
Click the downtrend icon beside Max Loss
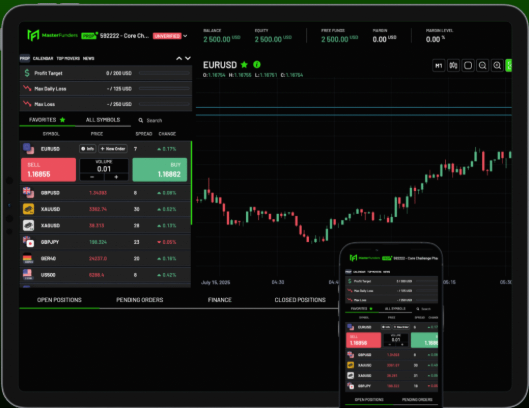pos(27,104)
